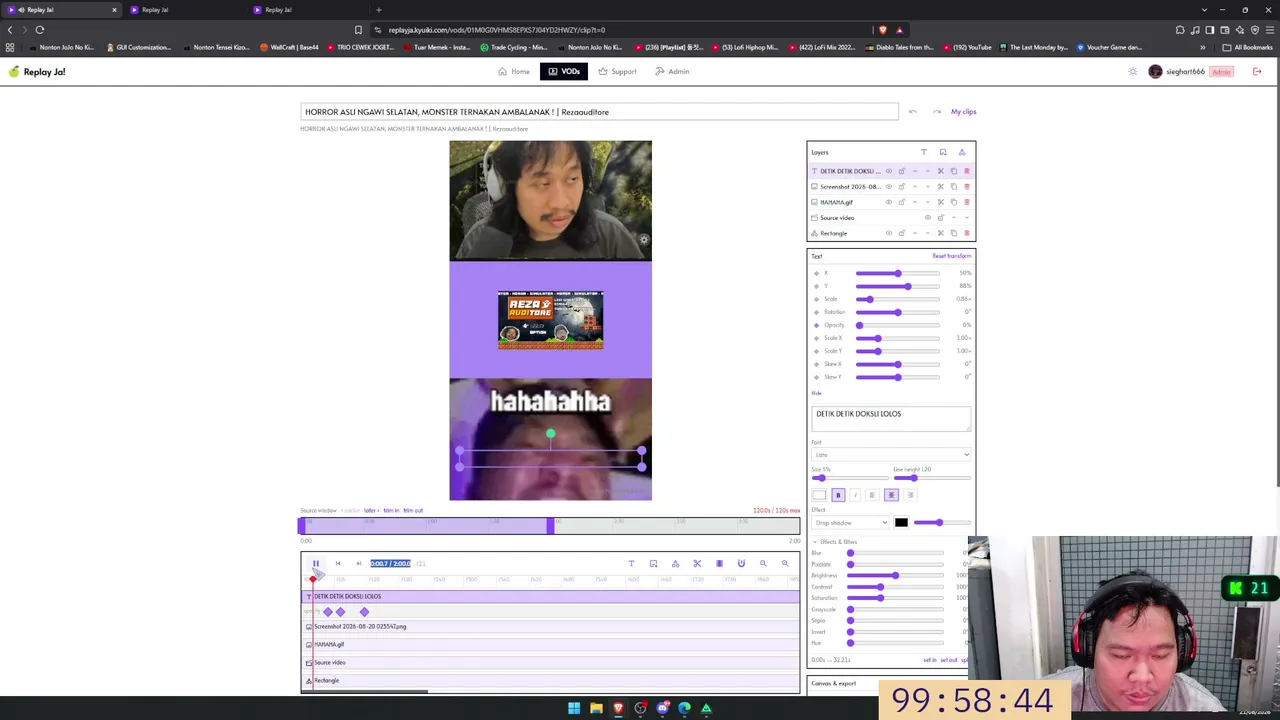Click Reset transform in Text panel
The width and height of the screenshot is (1280, 720).
951,256
